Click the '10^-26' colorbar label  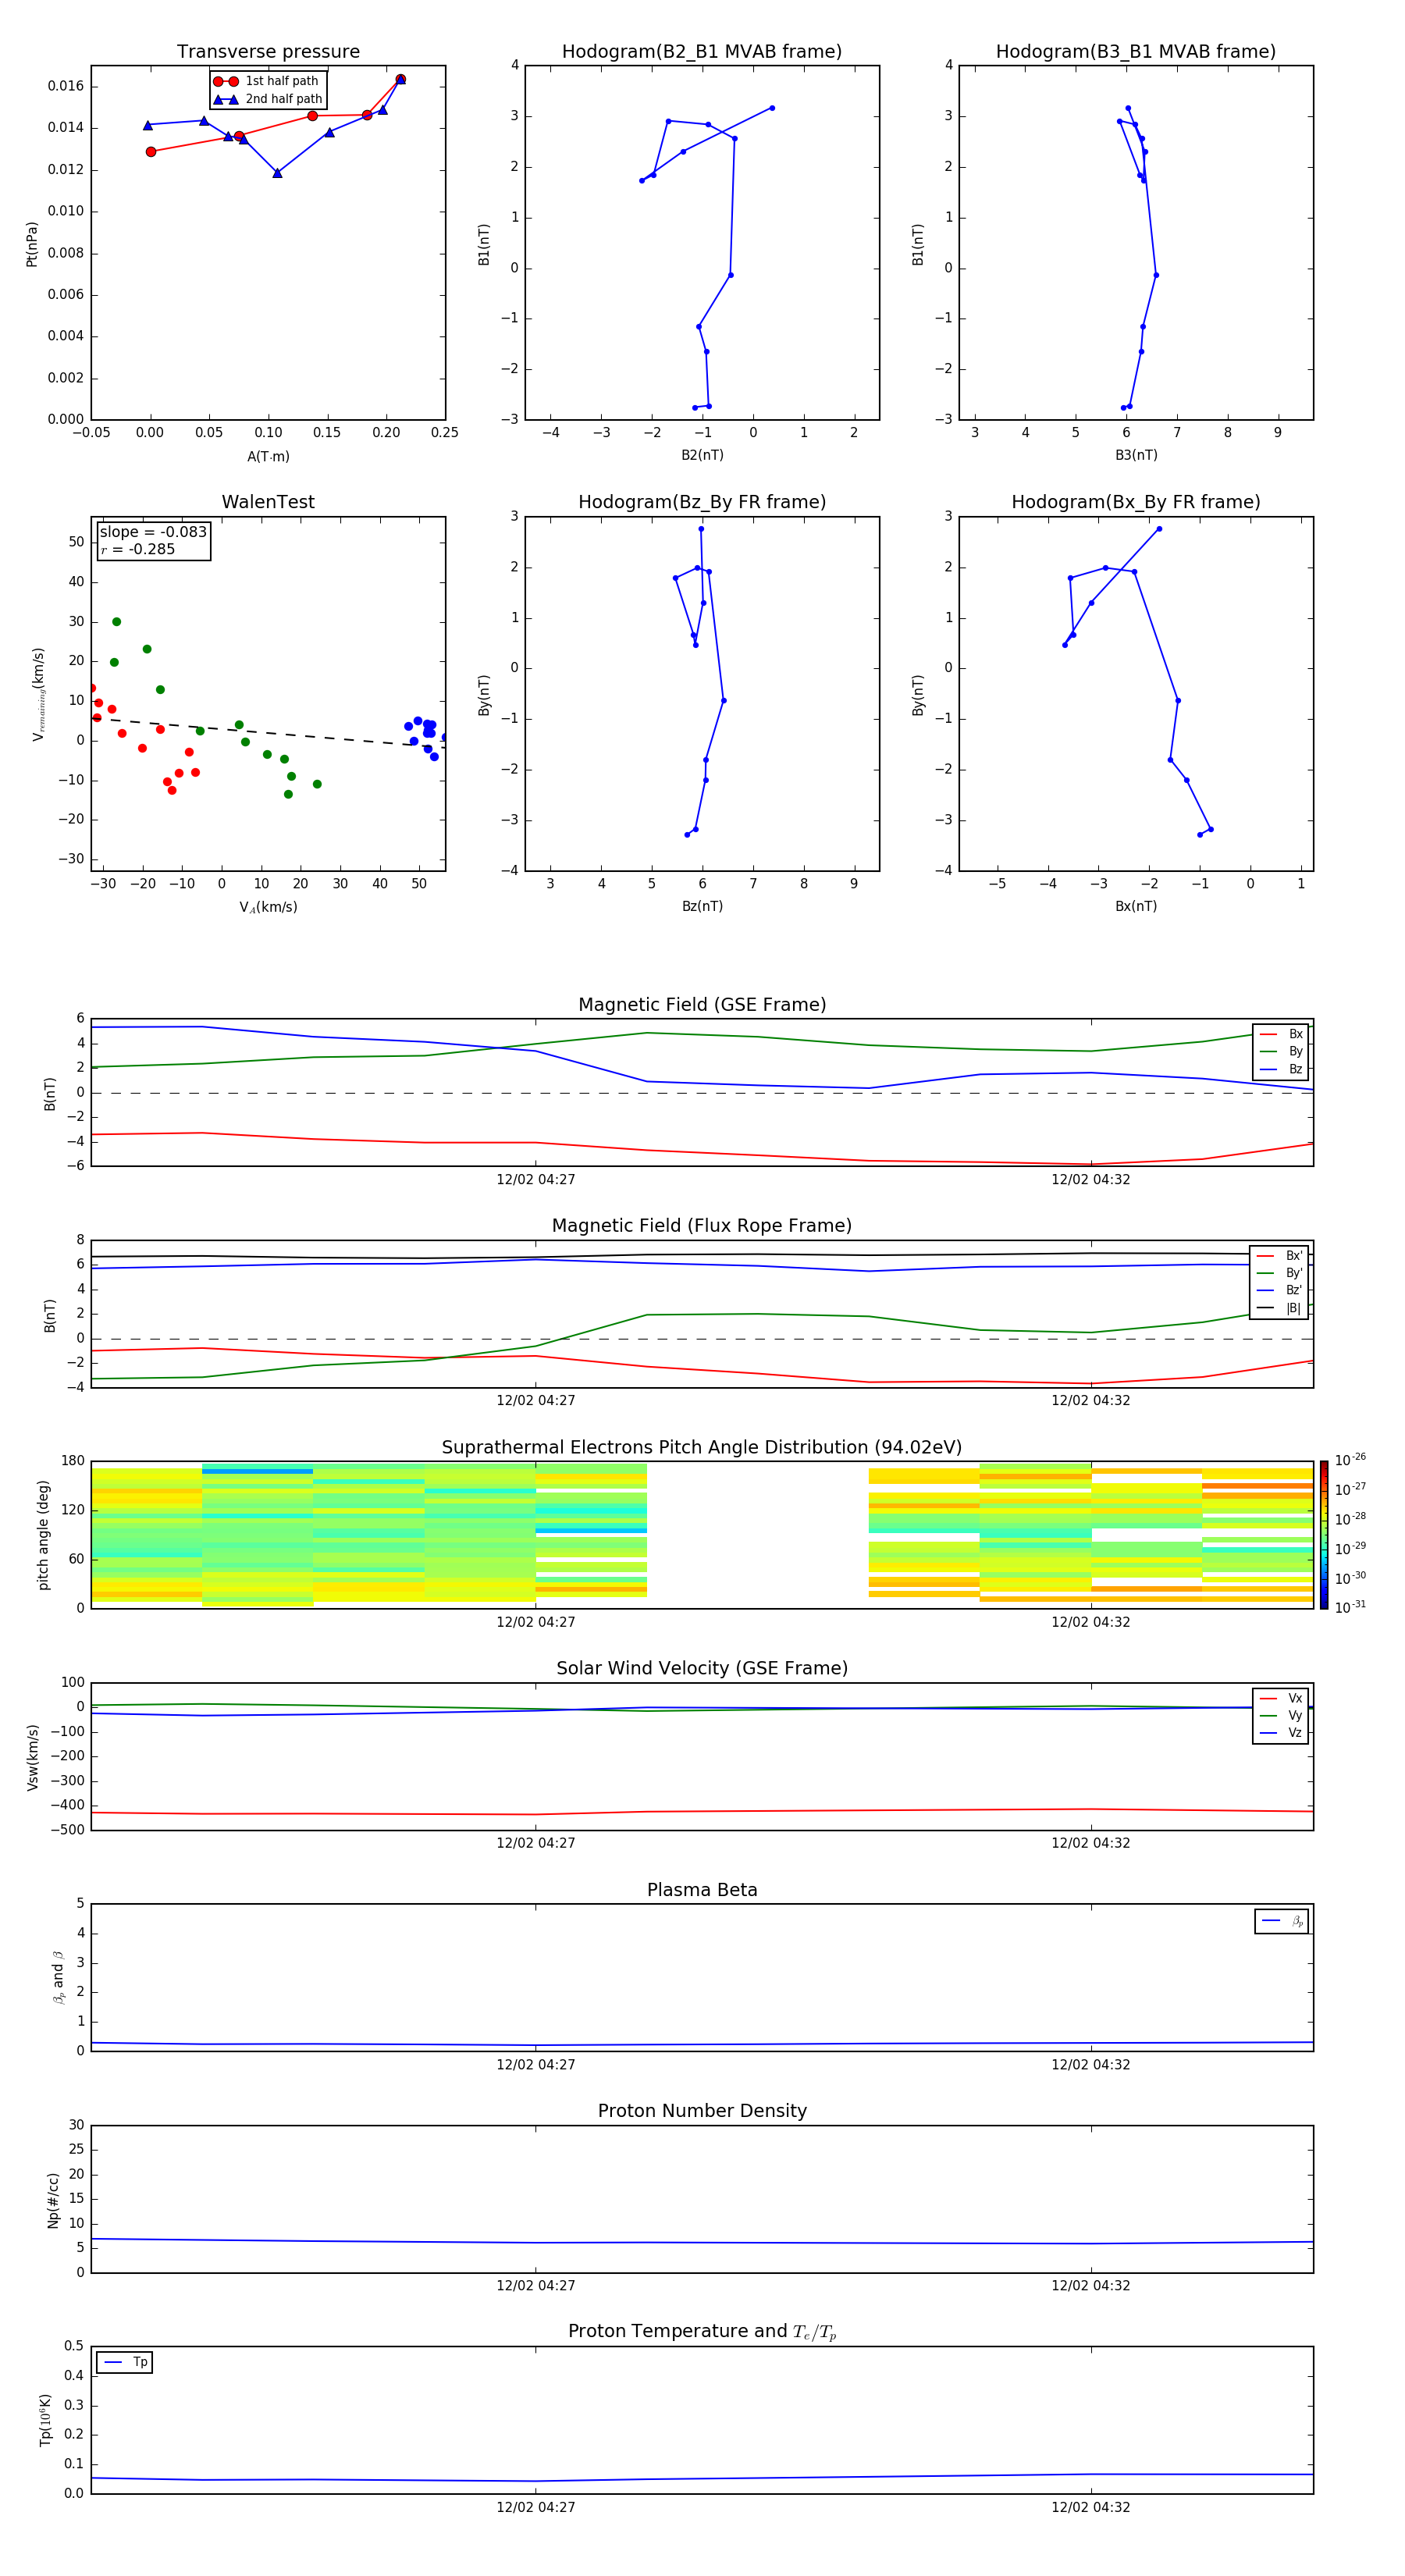(1350, 1460)
